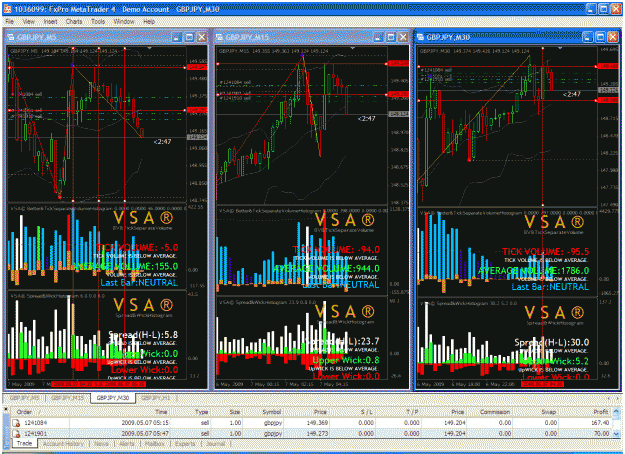
Task: Click the profit value 167.40
Action: pos(601,423)
